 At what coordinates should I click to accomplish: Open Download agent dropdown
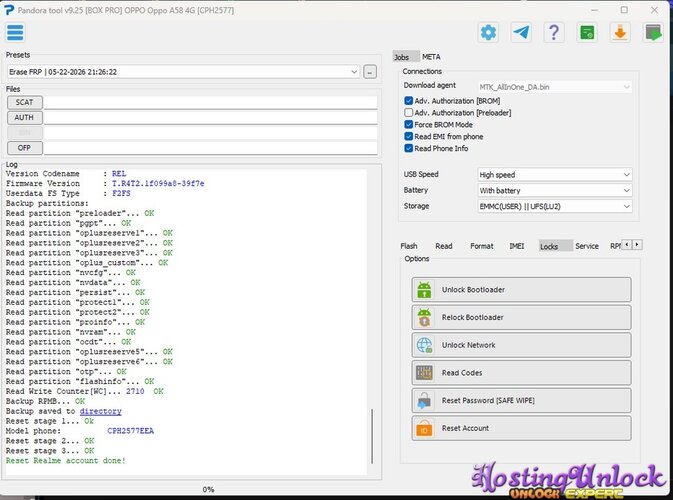tap(555, 87)
